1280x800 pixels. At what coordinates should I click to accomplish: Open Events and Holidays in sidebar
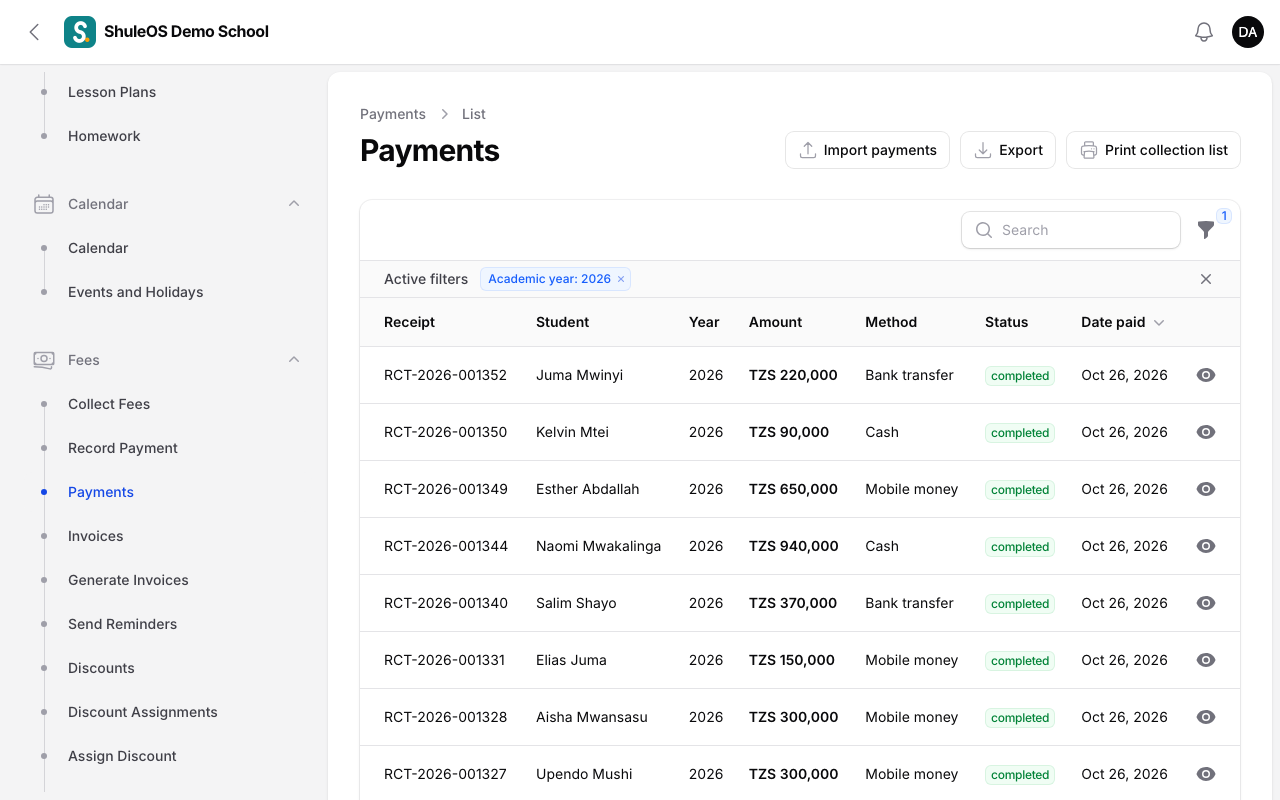coord(136,292)
